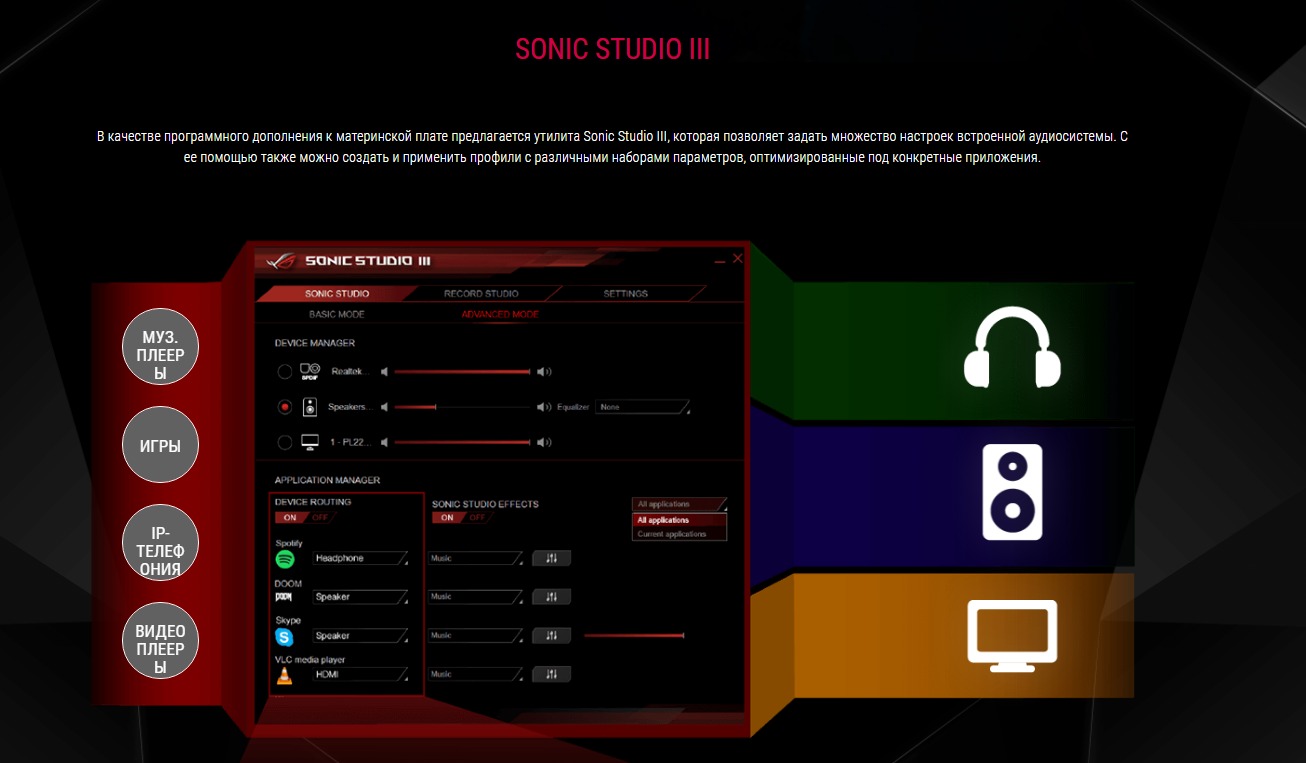
Task: Click the loud speaker icon on Realtek row
Action: click(544, 371)
